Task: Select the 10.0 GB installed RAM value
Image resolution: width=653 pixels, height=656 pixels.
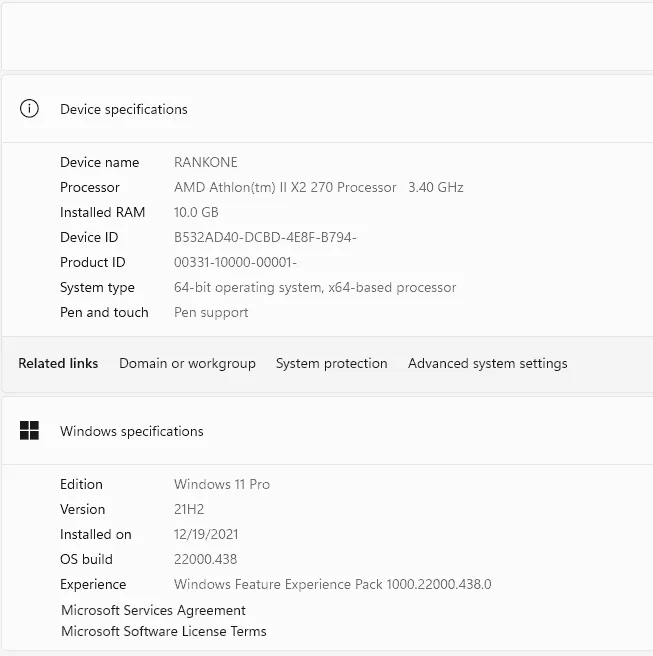Action: coord(196,212)
